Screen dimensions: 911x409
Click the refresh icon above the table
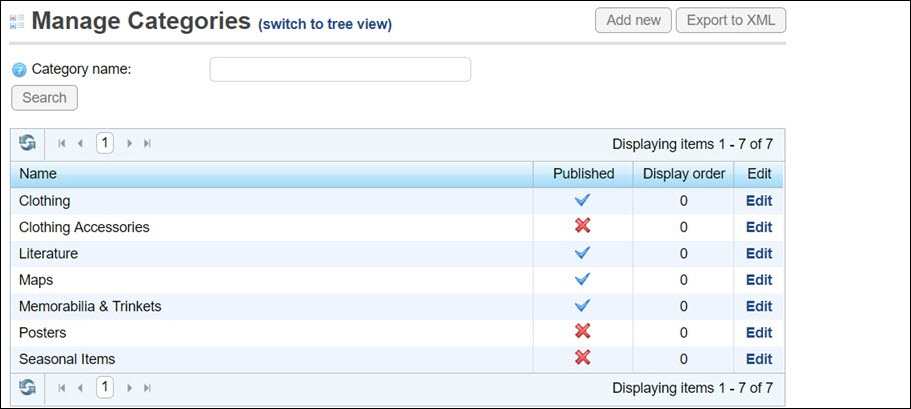27,144
